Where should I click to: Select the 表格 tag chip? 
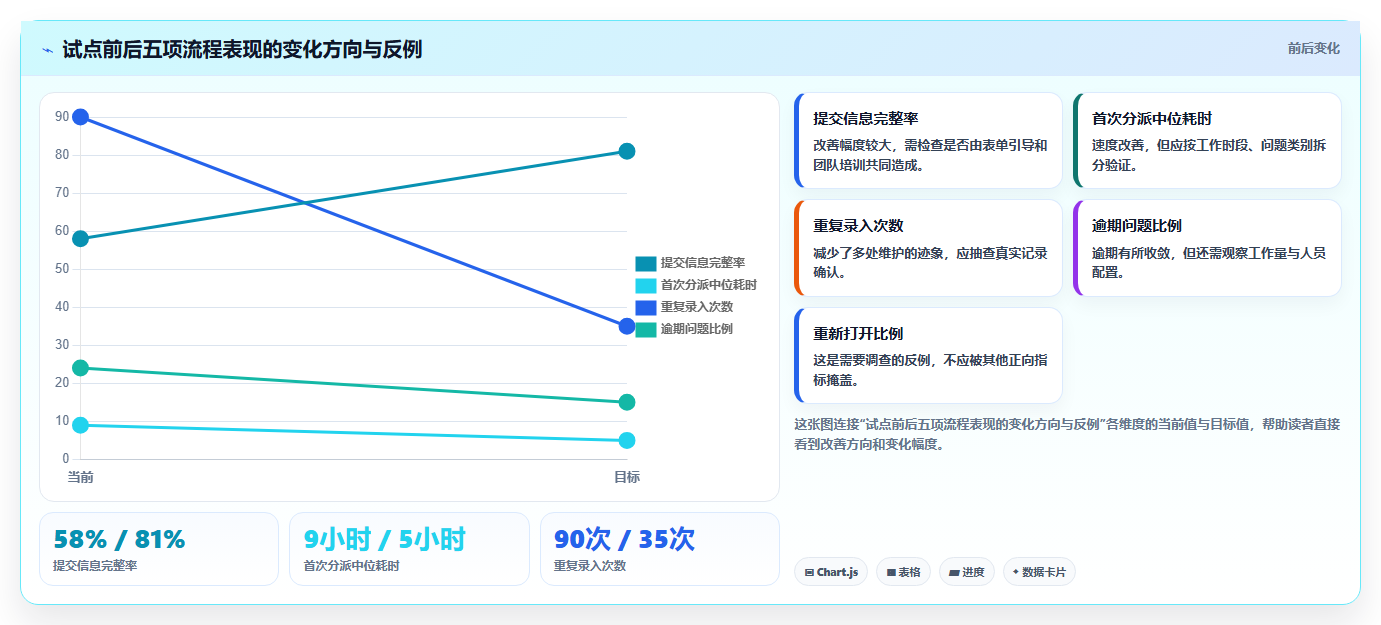[x=903, y=572]
